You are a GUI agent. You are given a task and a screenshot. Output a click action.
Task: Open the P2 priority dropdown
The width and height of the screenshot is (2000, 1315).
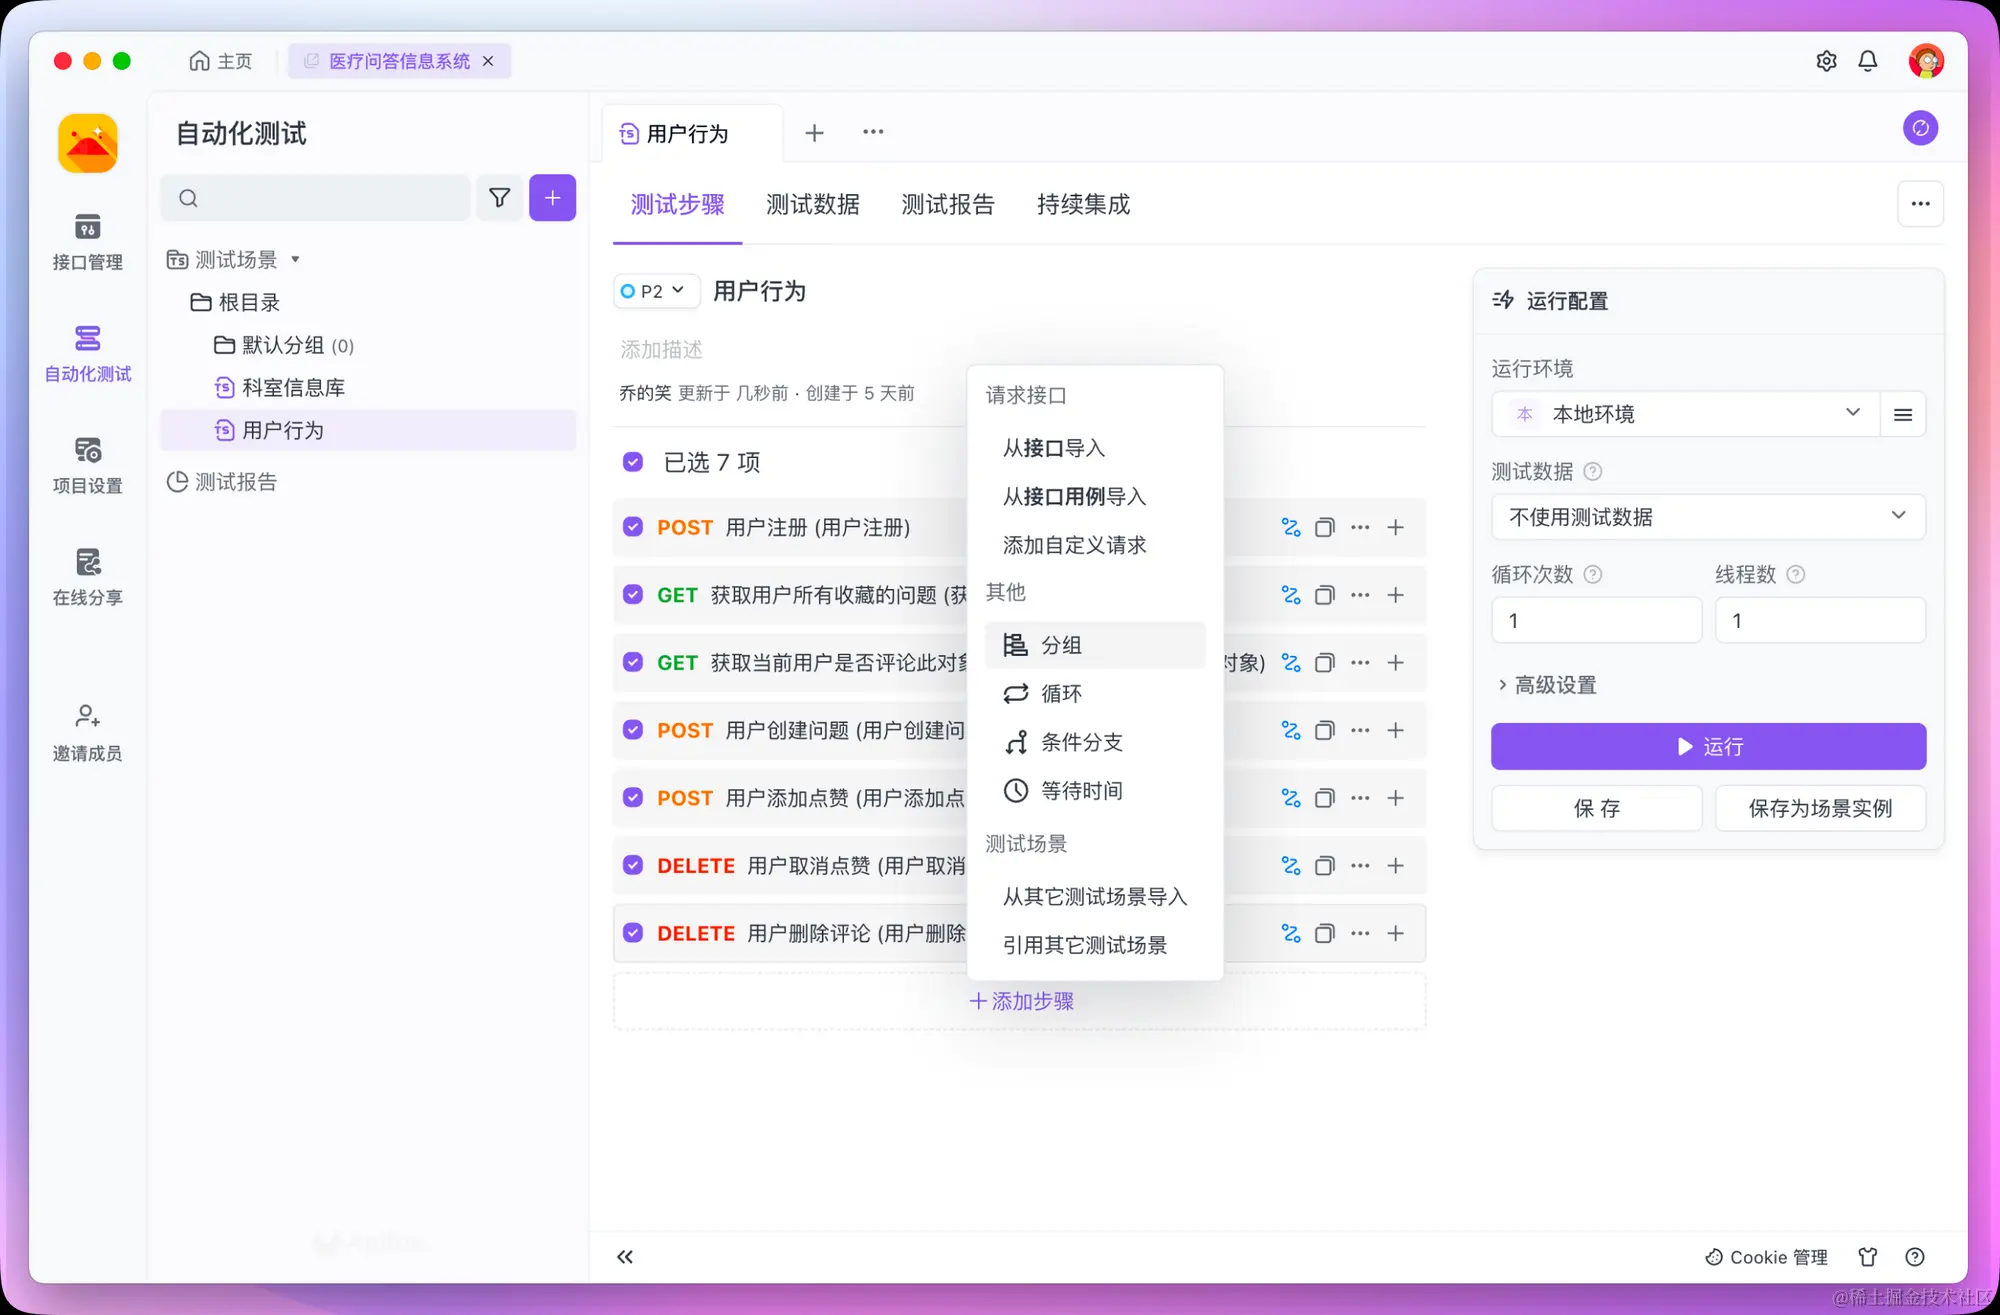pos(655,291)
